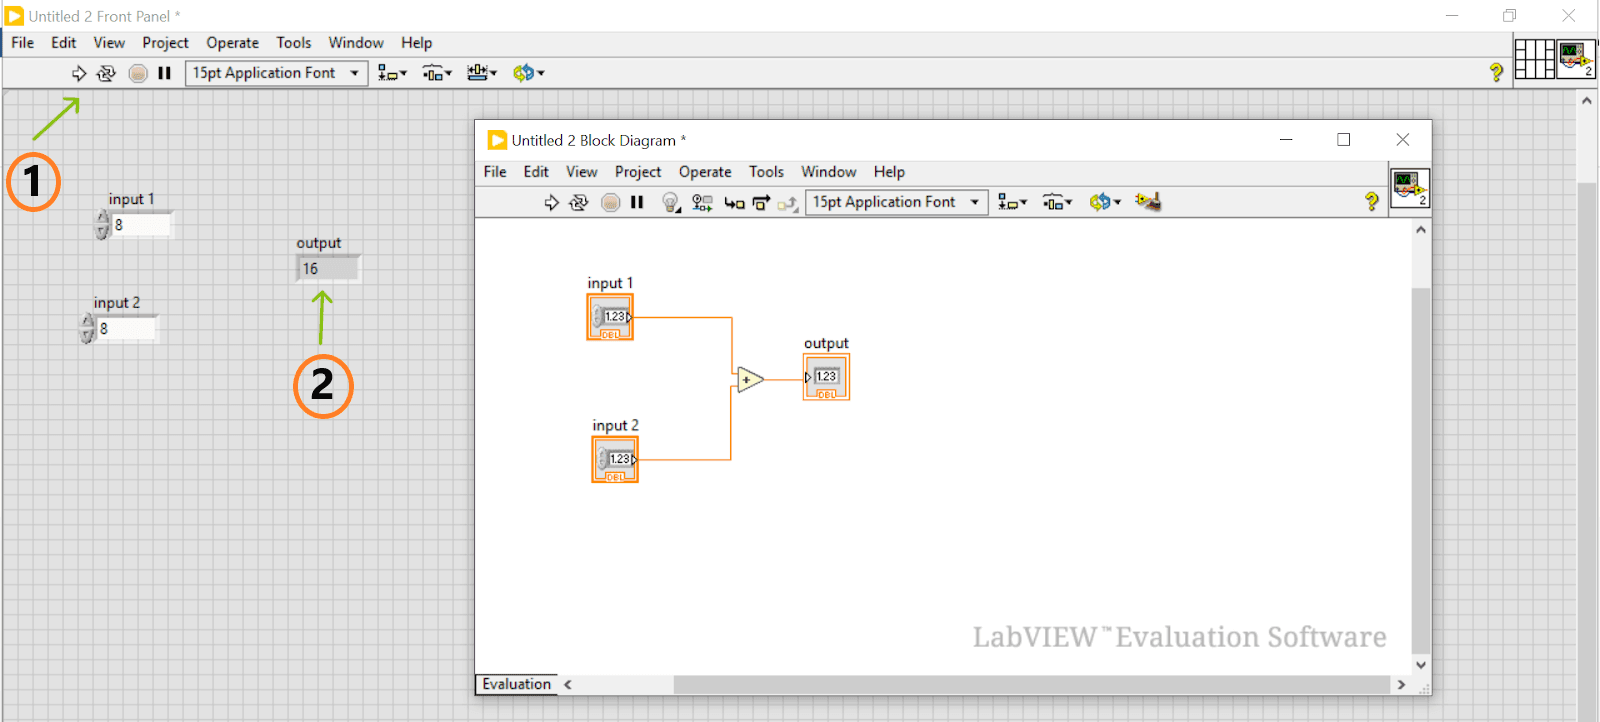Open Align Objects dropdown in Block Diagram
Image resolution: width=1600 pixels, height=722 pixels.
[x=1012, y=202]
